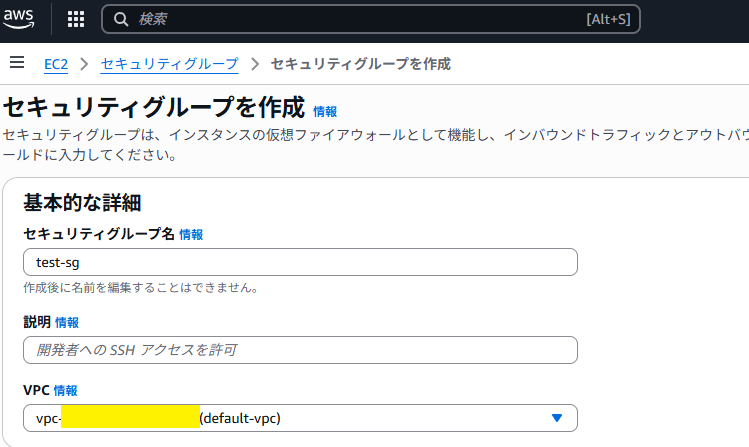Image resolution: width=749 pixels, height=447 pixels.
Task: Open the AWS services grid menu
Action: point(76,19)
